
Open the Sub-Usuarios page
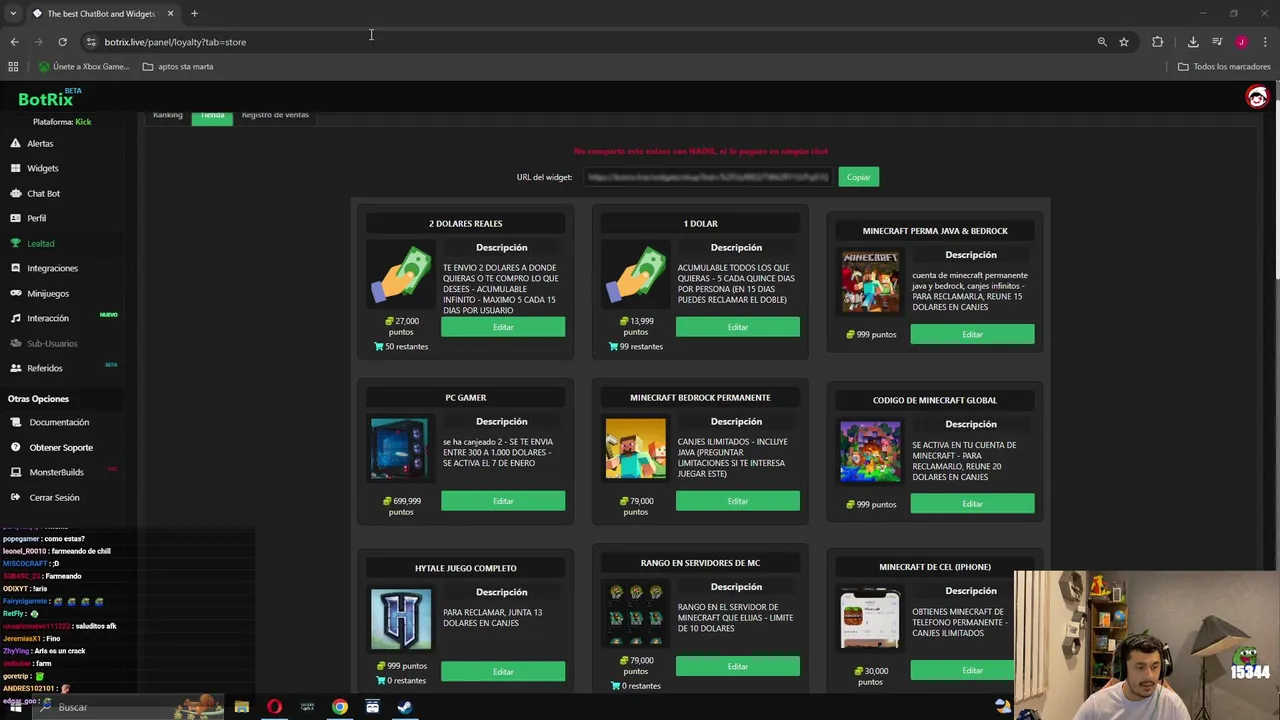pyautogui.click(x=51, y=343)
